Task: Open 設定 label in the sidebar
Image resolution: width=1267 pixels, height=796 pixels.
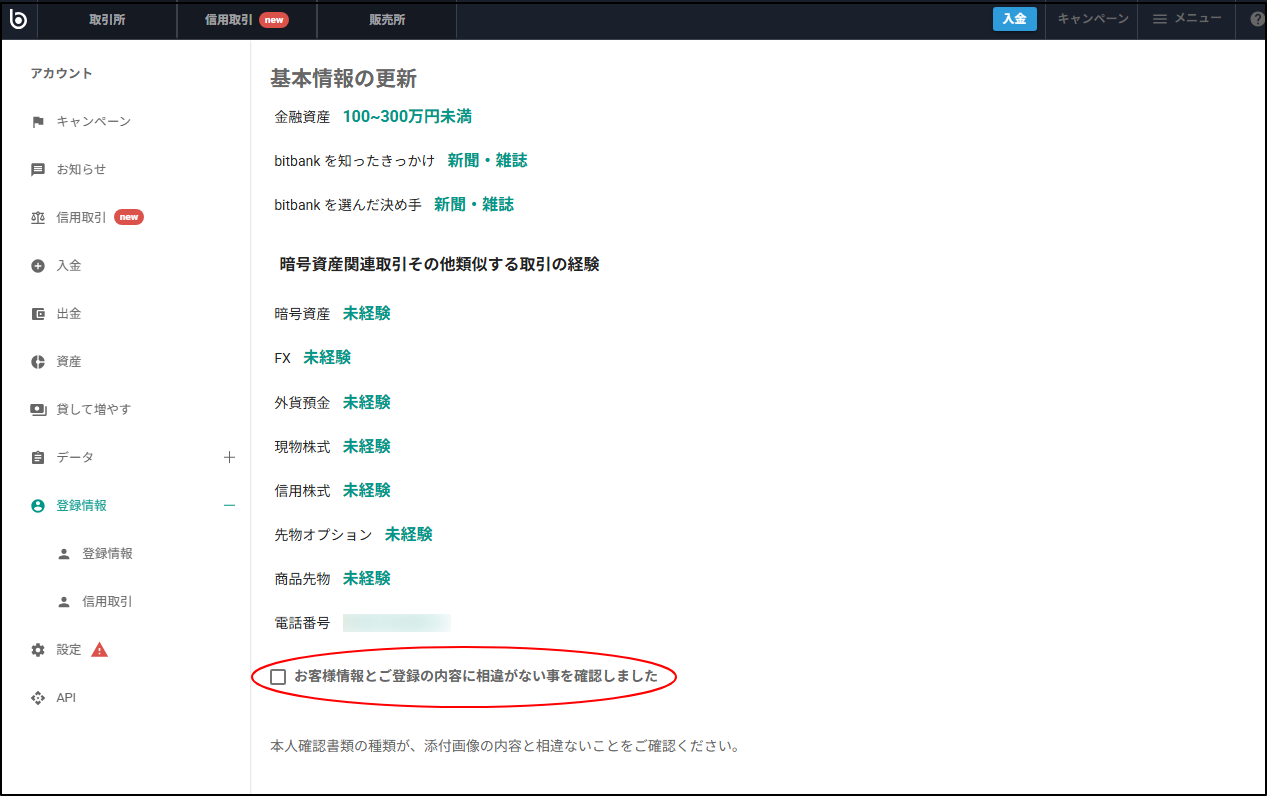Action: pos(69,650)
